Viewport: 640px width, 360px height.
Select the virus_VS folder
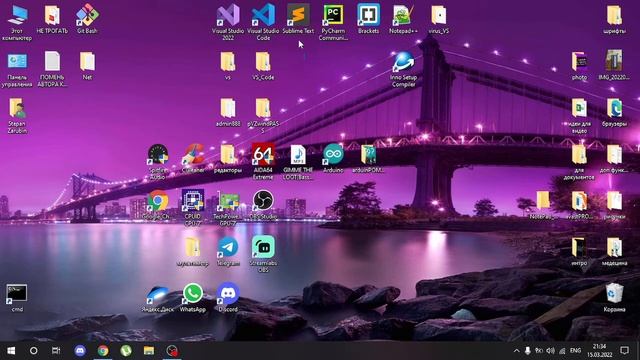[439, 16]
